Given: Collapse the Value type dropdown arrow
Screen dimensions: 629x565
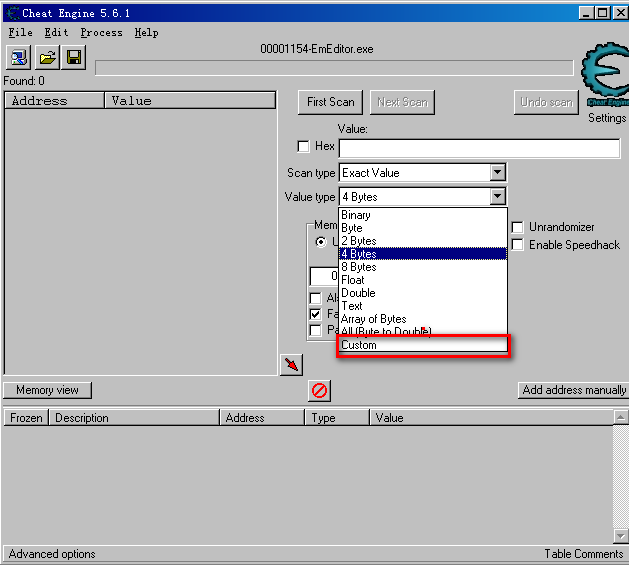Looking at the screenshot, I should [497, 197].
